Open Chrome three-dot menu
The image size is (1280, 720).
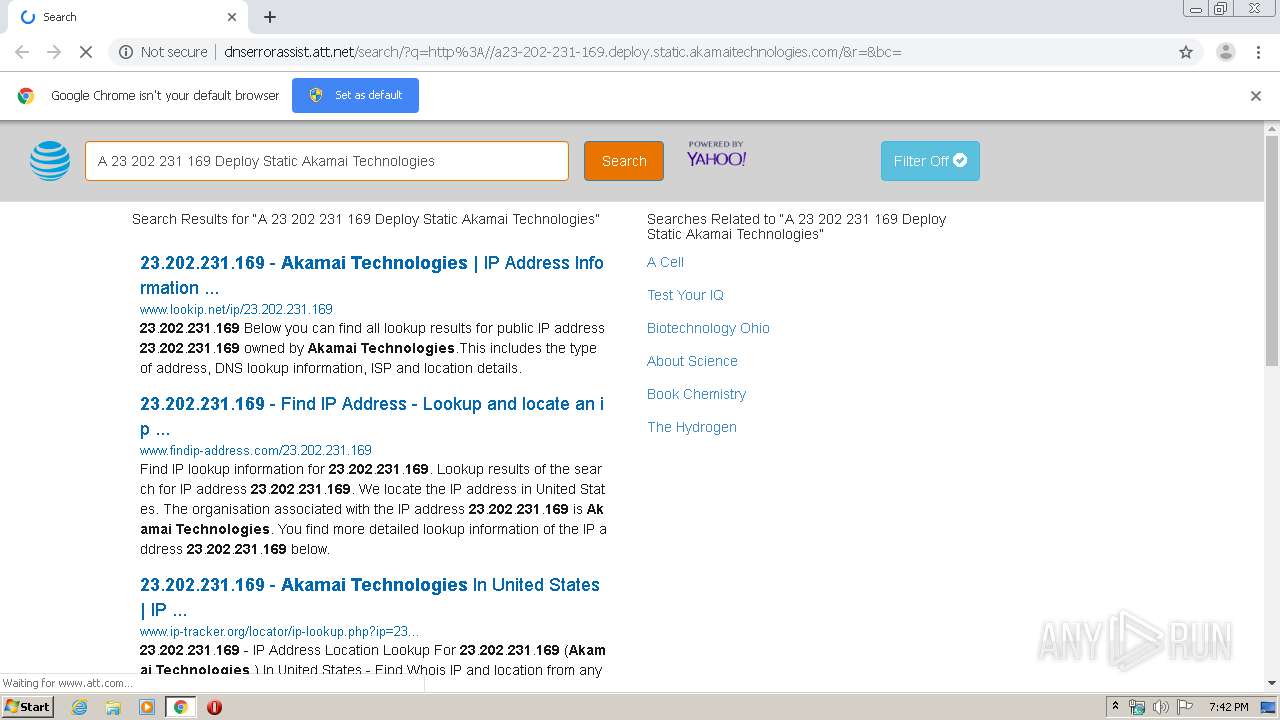[x=1258, y=52]
